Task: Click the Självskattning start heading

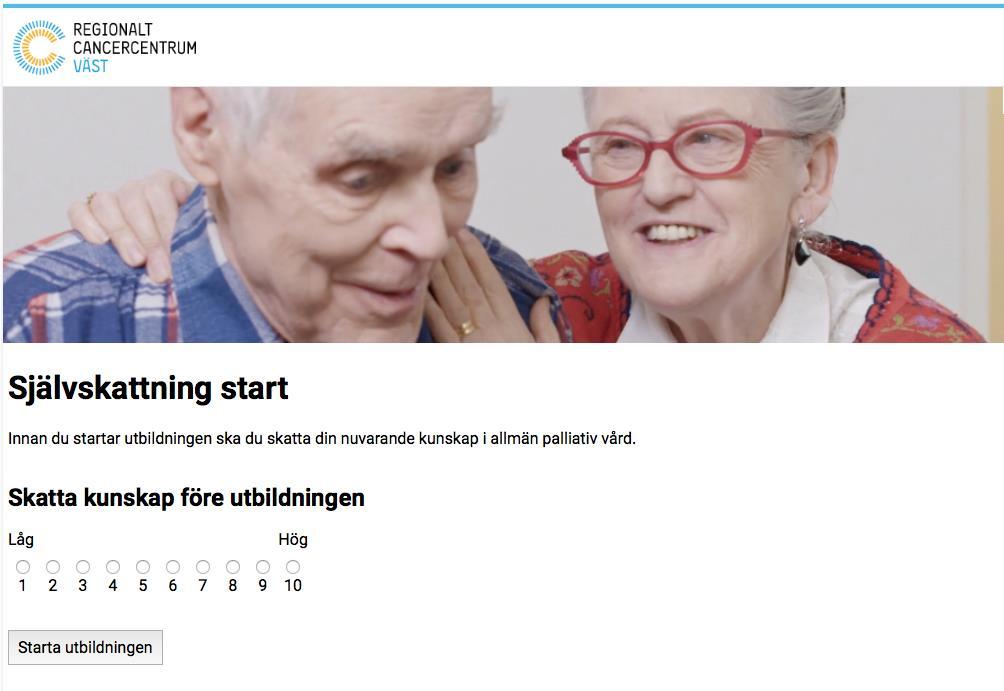Action: pyautogui.click(x=148, y=389)
